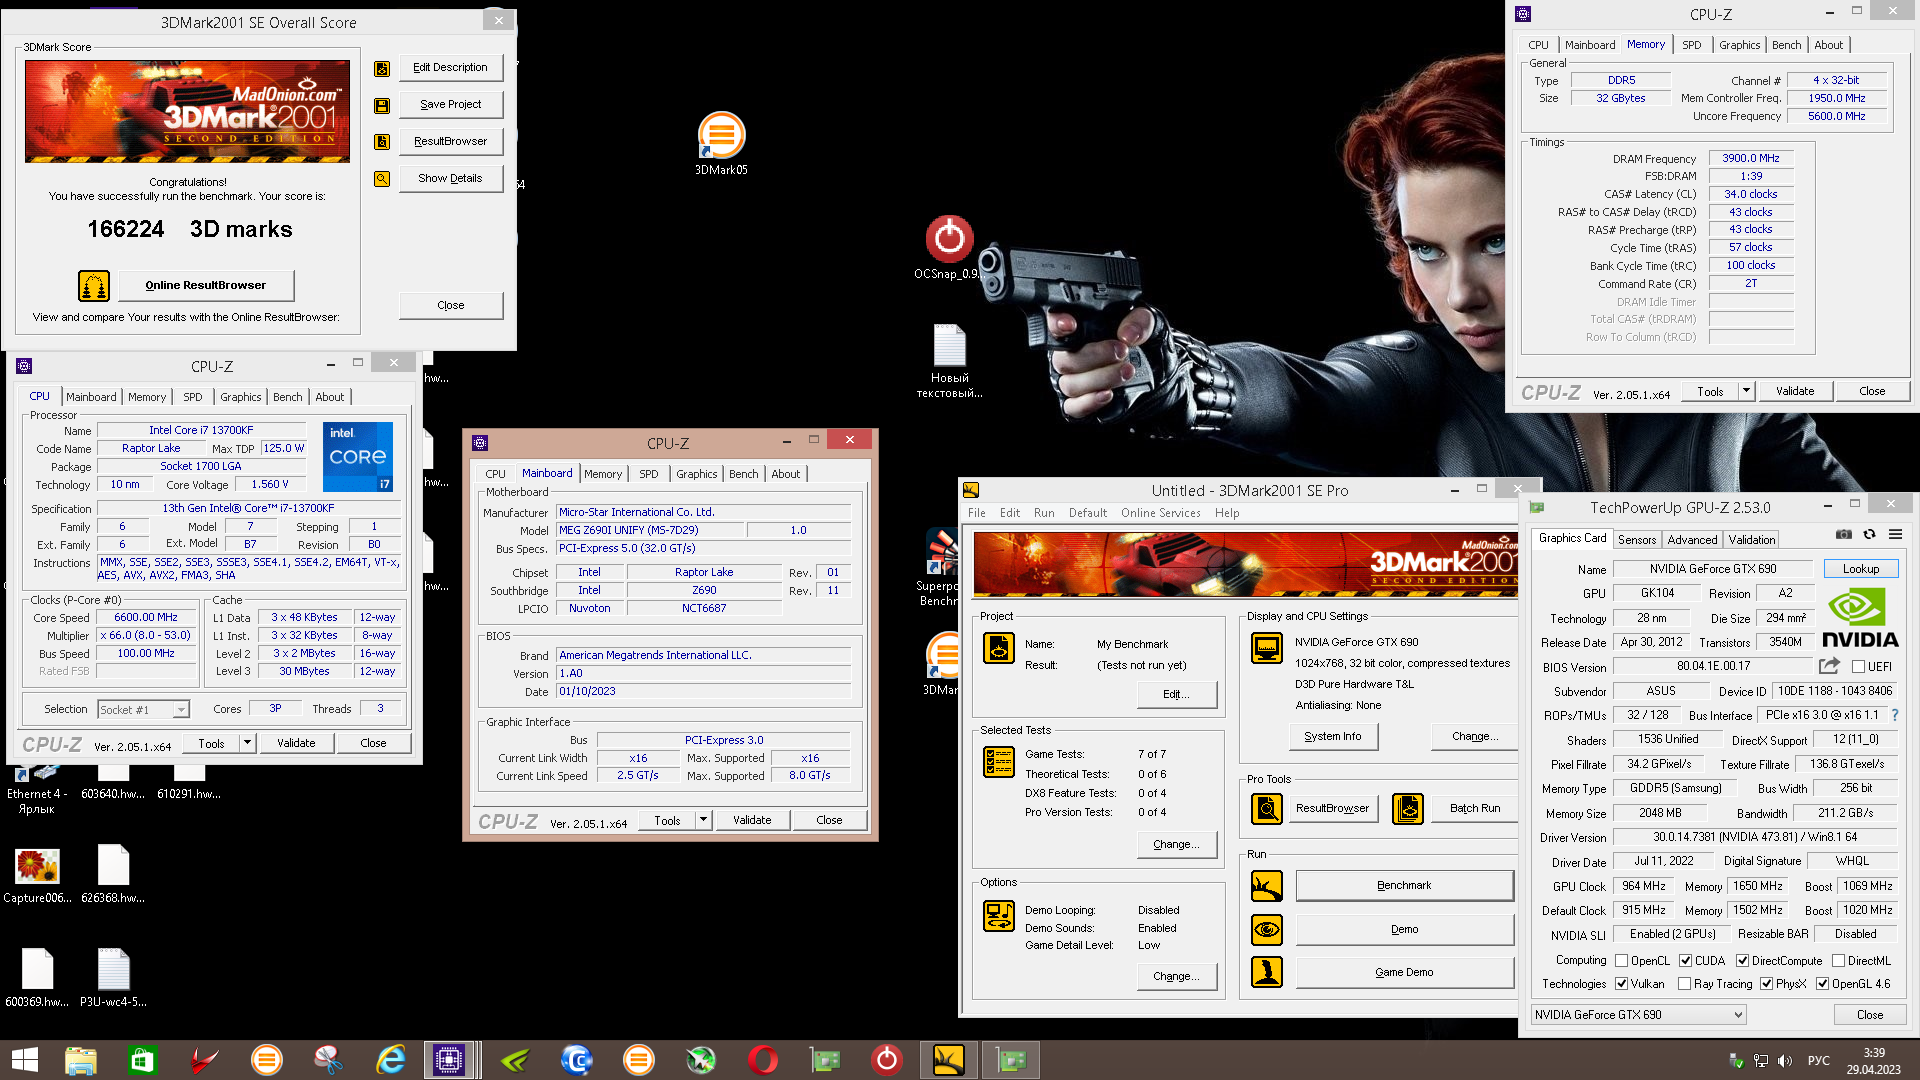This screenshot has height=1080, width=1920.
Task: Click the monitor icon under Display and CPU Settings
Action: 1267,648
